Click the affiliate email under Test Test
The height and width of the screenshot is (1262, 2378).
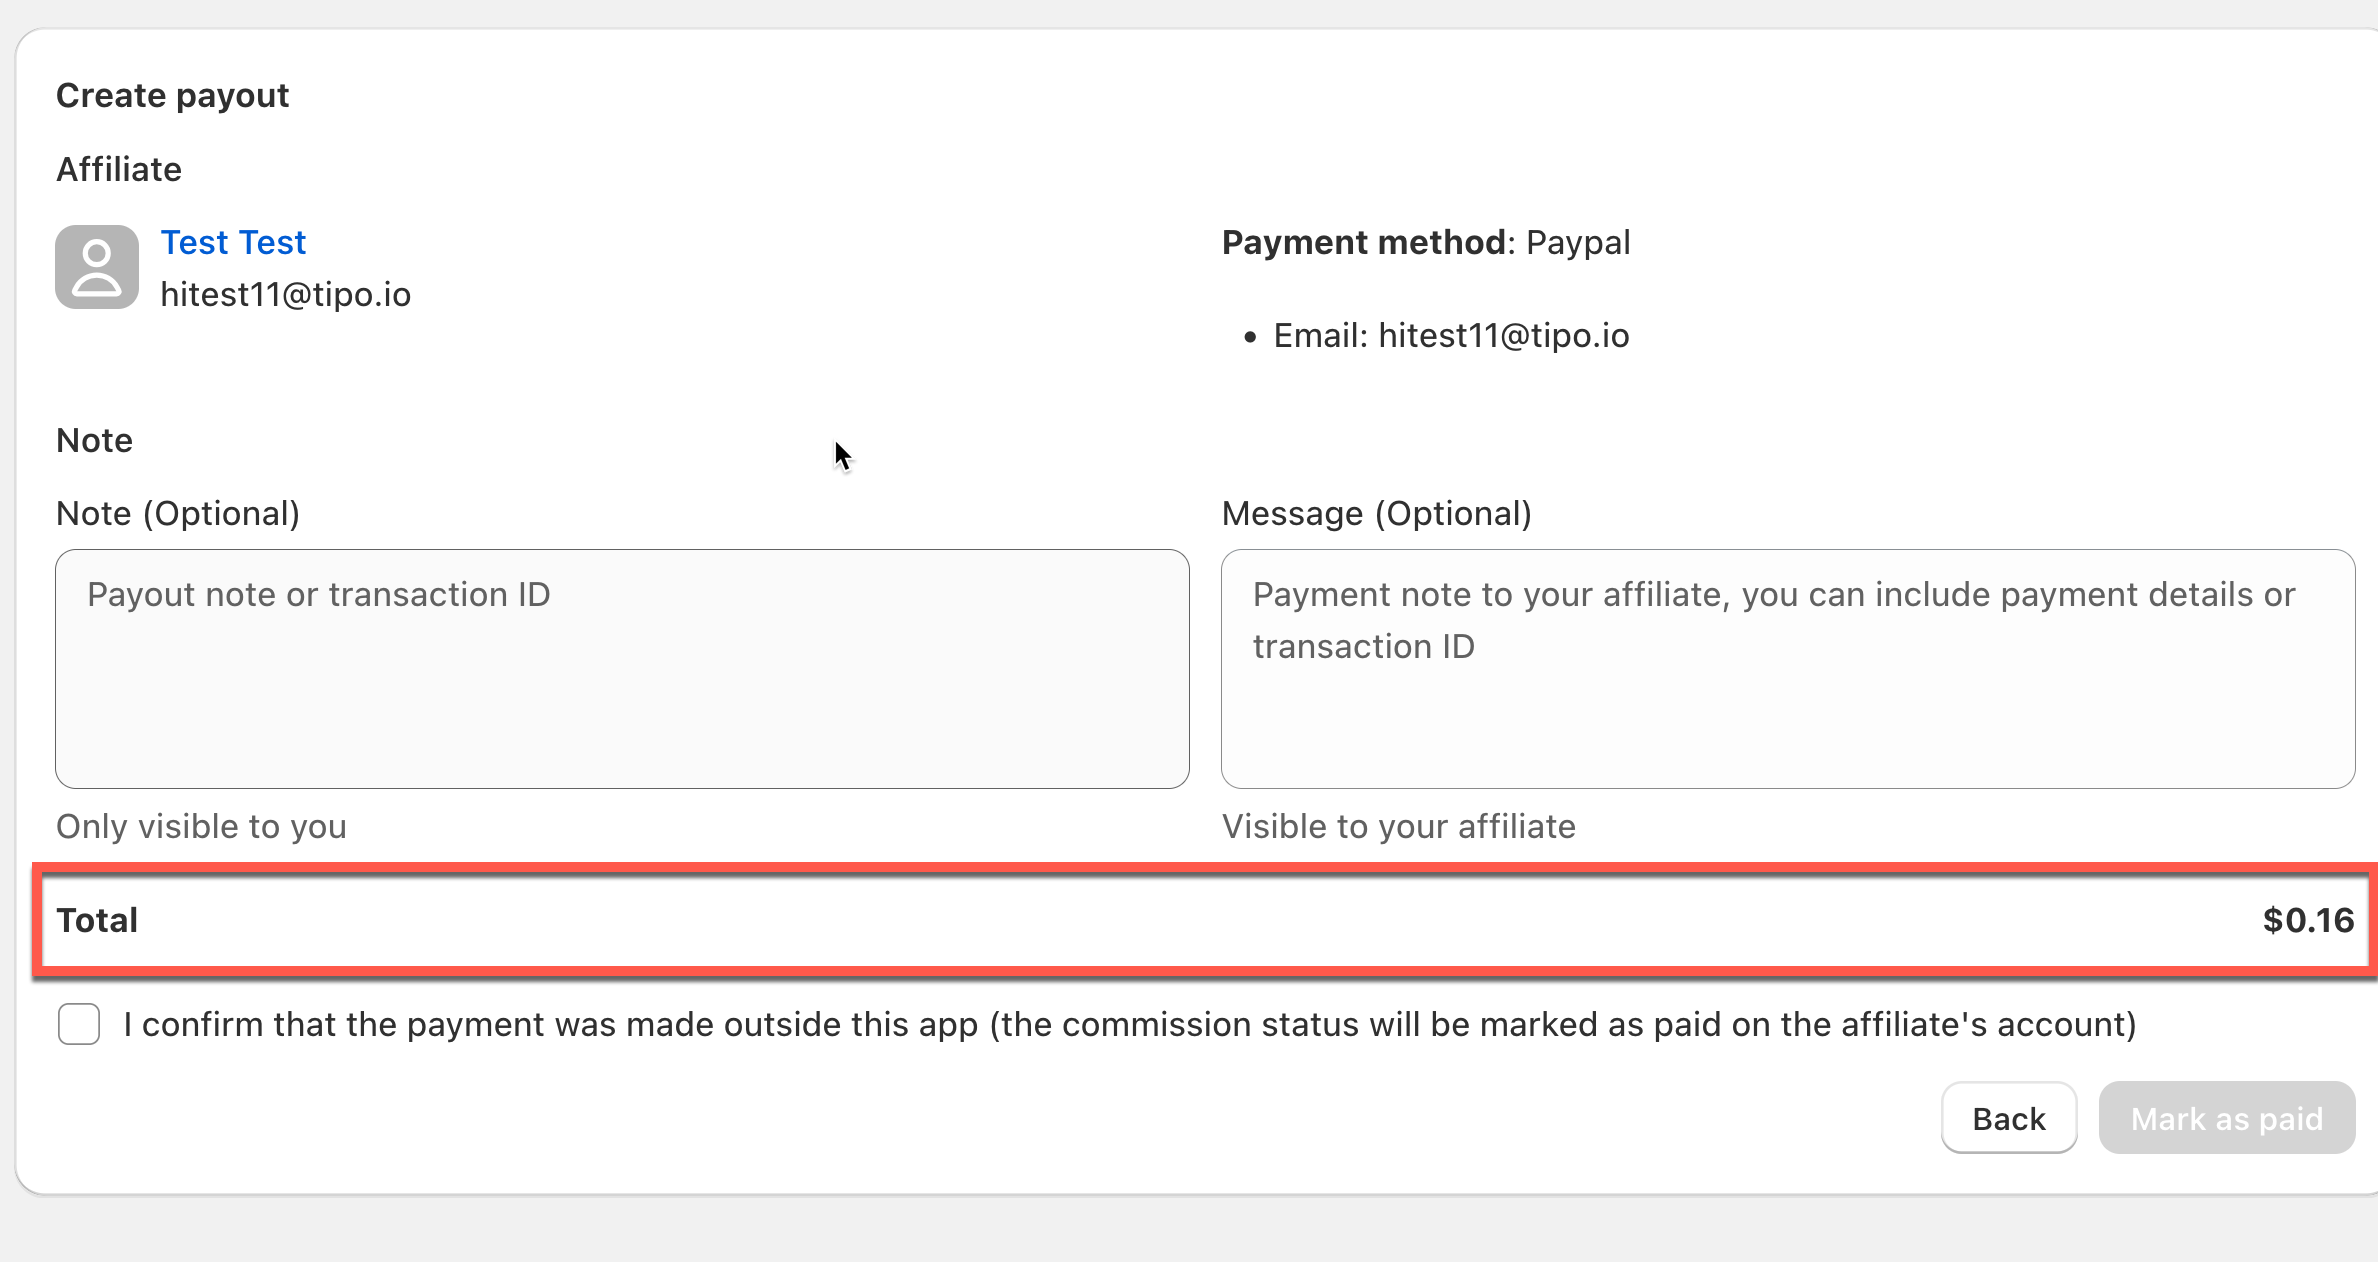[x=285, y=295]
